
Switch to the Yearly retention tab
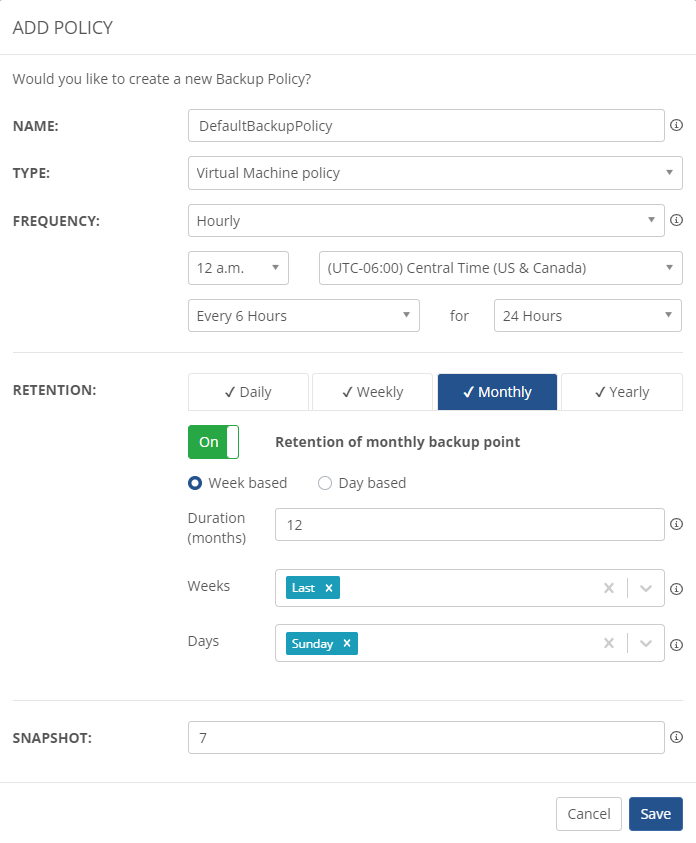coord(622,392)
